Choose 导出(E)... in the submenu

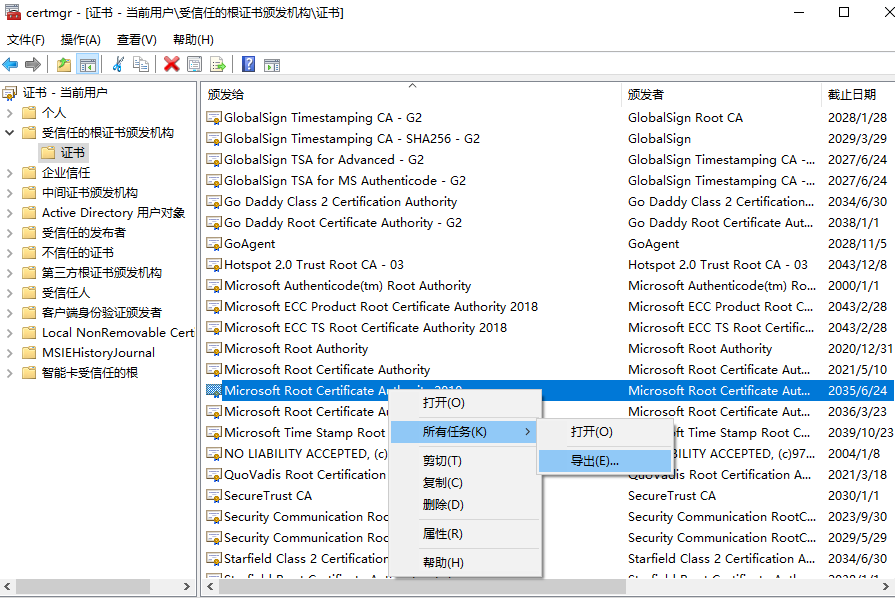pyautogui.click(x=604, y=461)
